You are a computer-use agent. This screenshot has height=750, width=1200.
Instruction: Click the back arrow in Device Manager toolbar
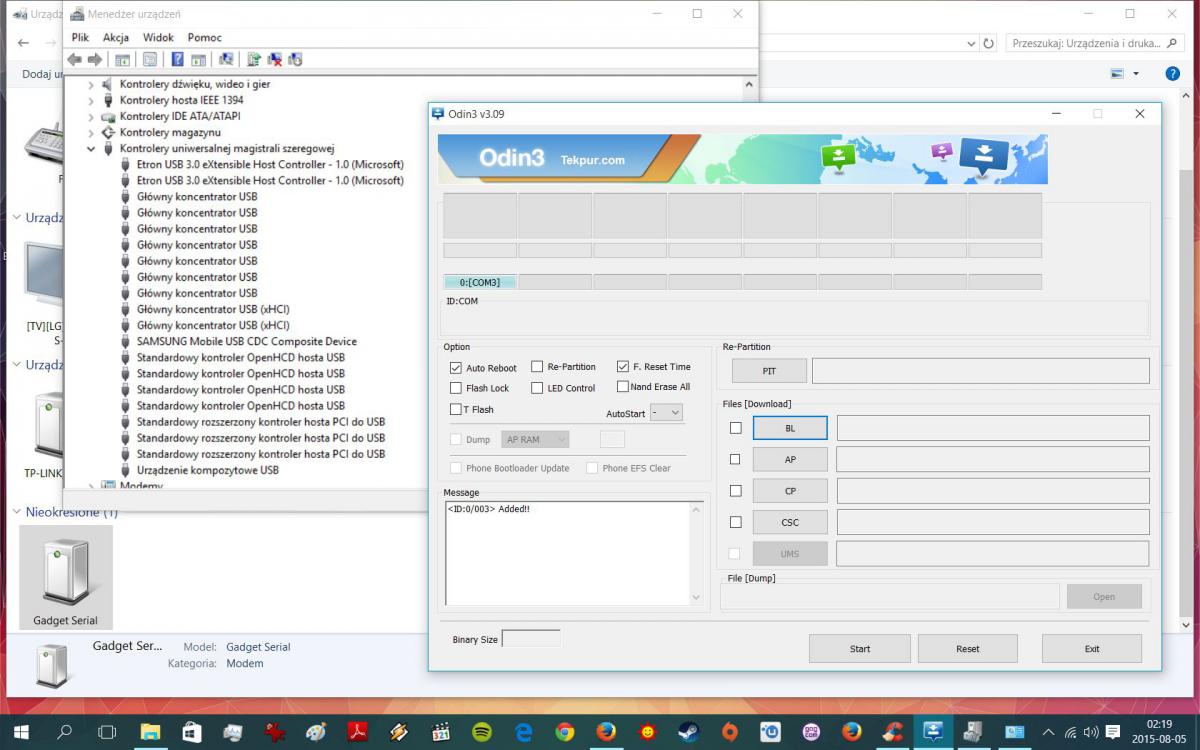tap(74, 60)
